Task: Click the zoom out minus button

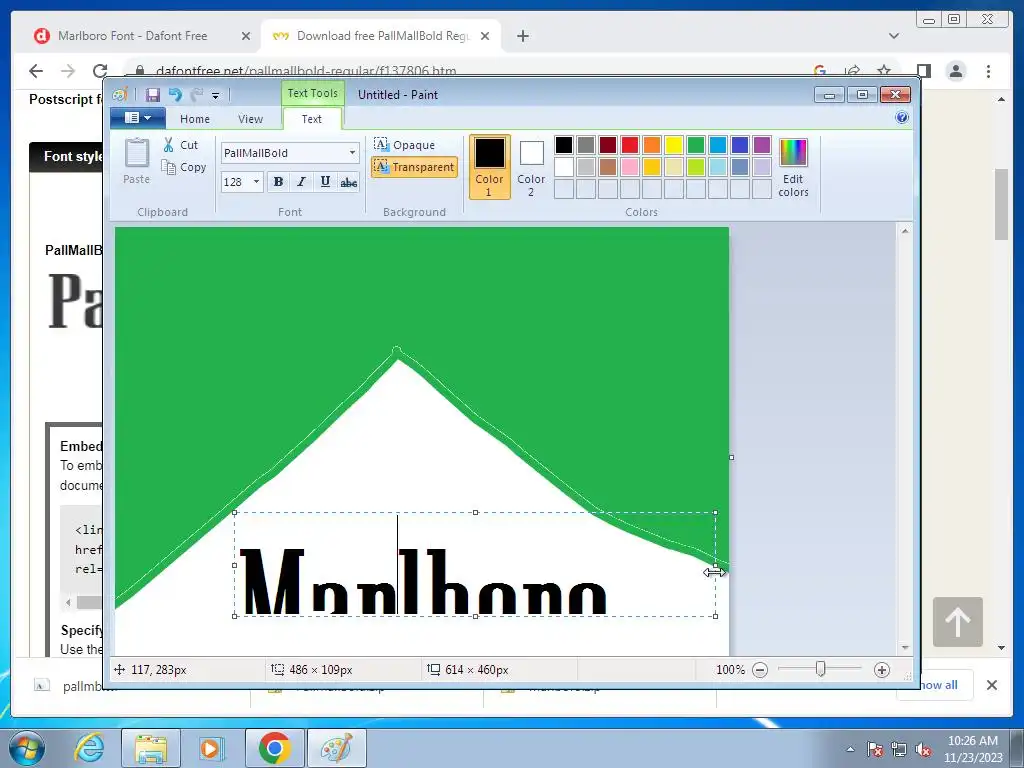Action: (760, 670)
